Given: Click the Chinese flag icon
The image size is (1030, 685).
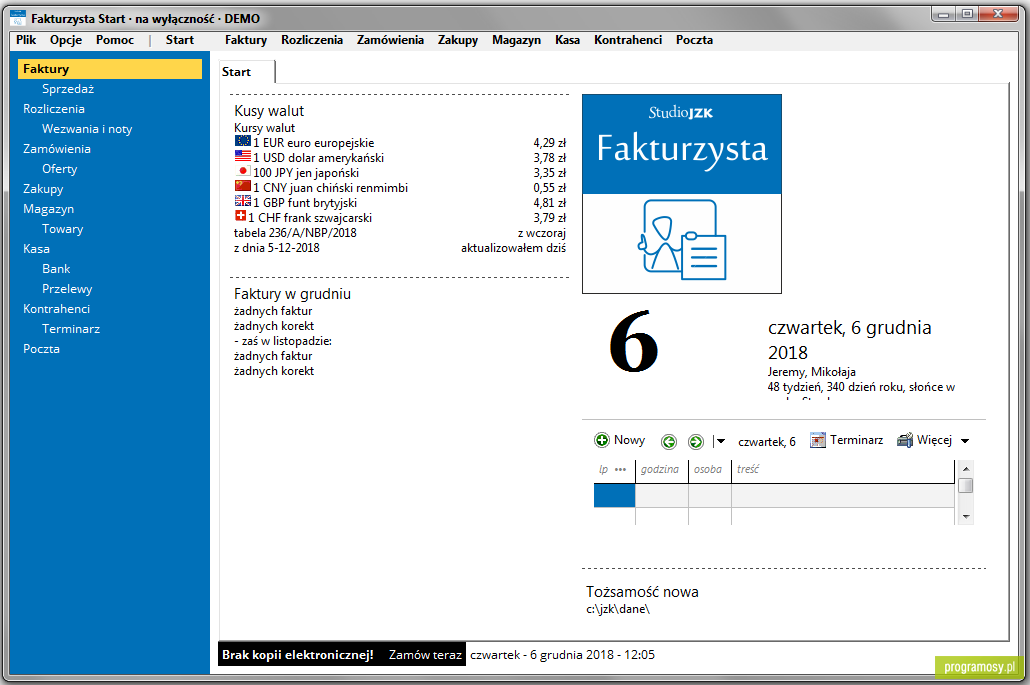Looking at the screenshot, I should [x=242, y=187].
